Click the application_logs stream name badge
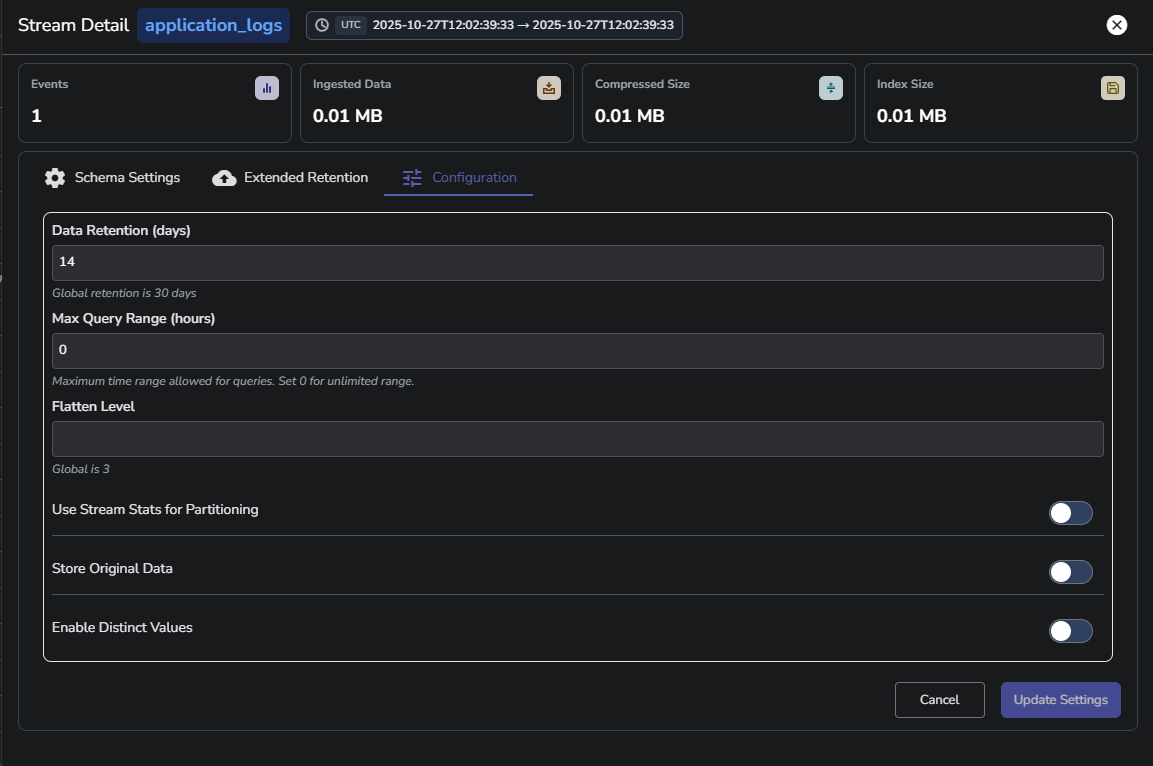The image size is (1153, 766). (213, 25)
